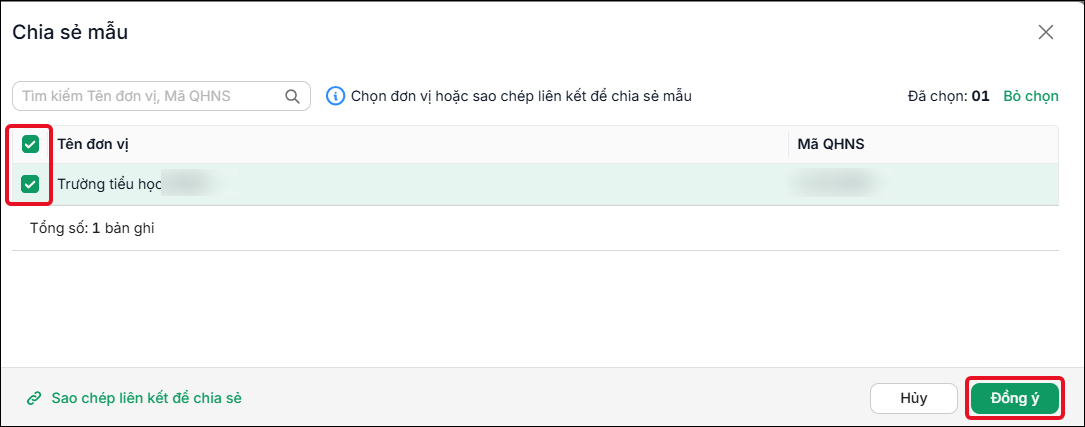Click Bỏ chọn to deselect all
This screenshot has height=427, width=1085.
1031,96
